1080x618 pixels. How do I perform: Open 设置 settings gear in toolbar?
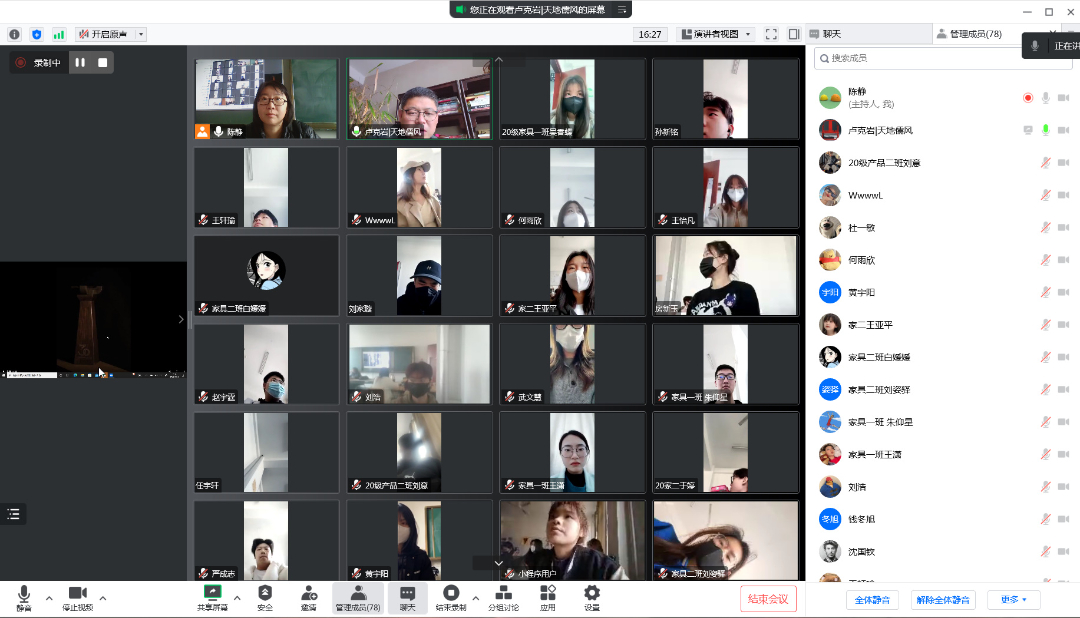(592, 593)
